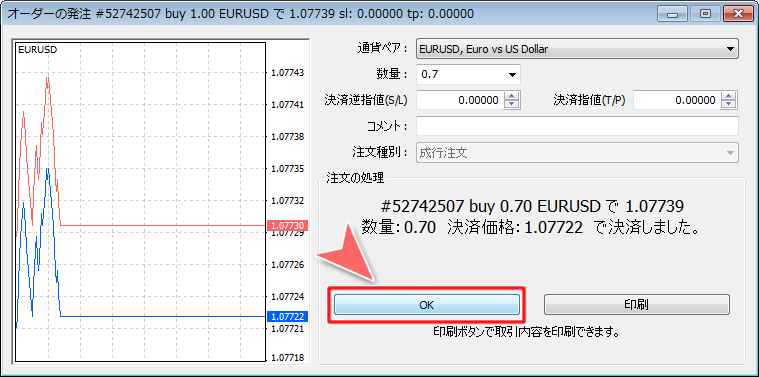
Task: Click the red 1.07730 ask price label
Action: [288, 226]
